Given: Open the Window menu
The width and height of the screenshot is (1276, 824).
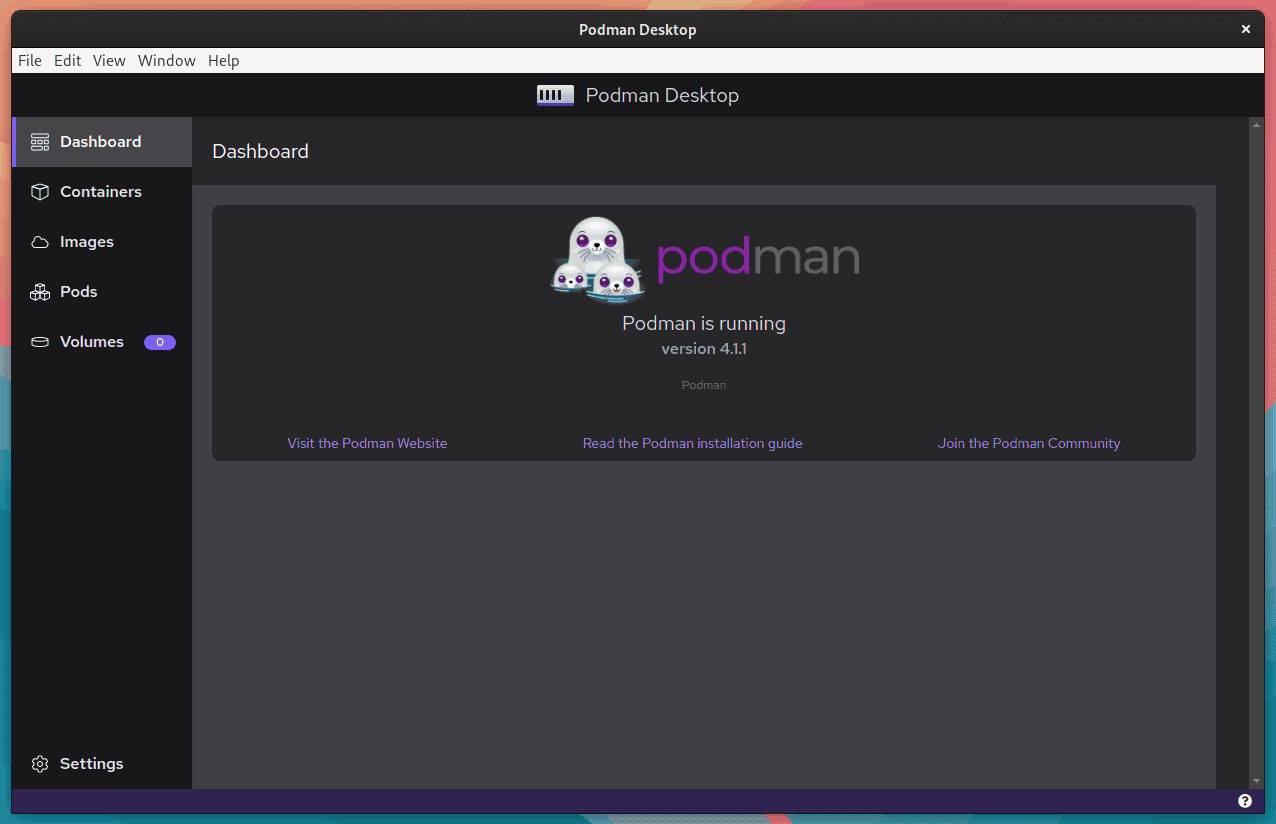Looking at the screenshot, I should 166,60.
